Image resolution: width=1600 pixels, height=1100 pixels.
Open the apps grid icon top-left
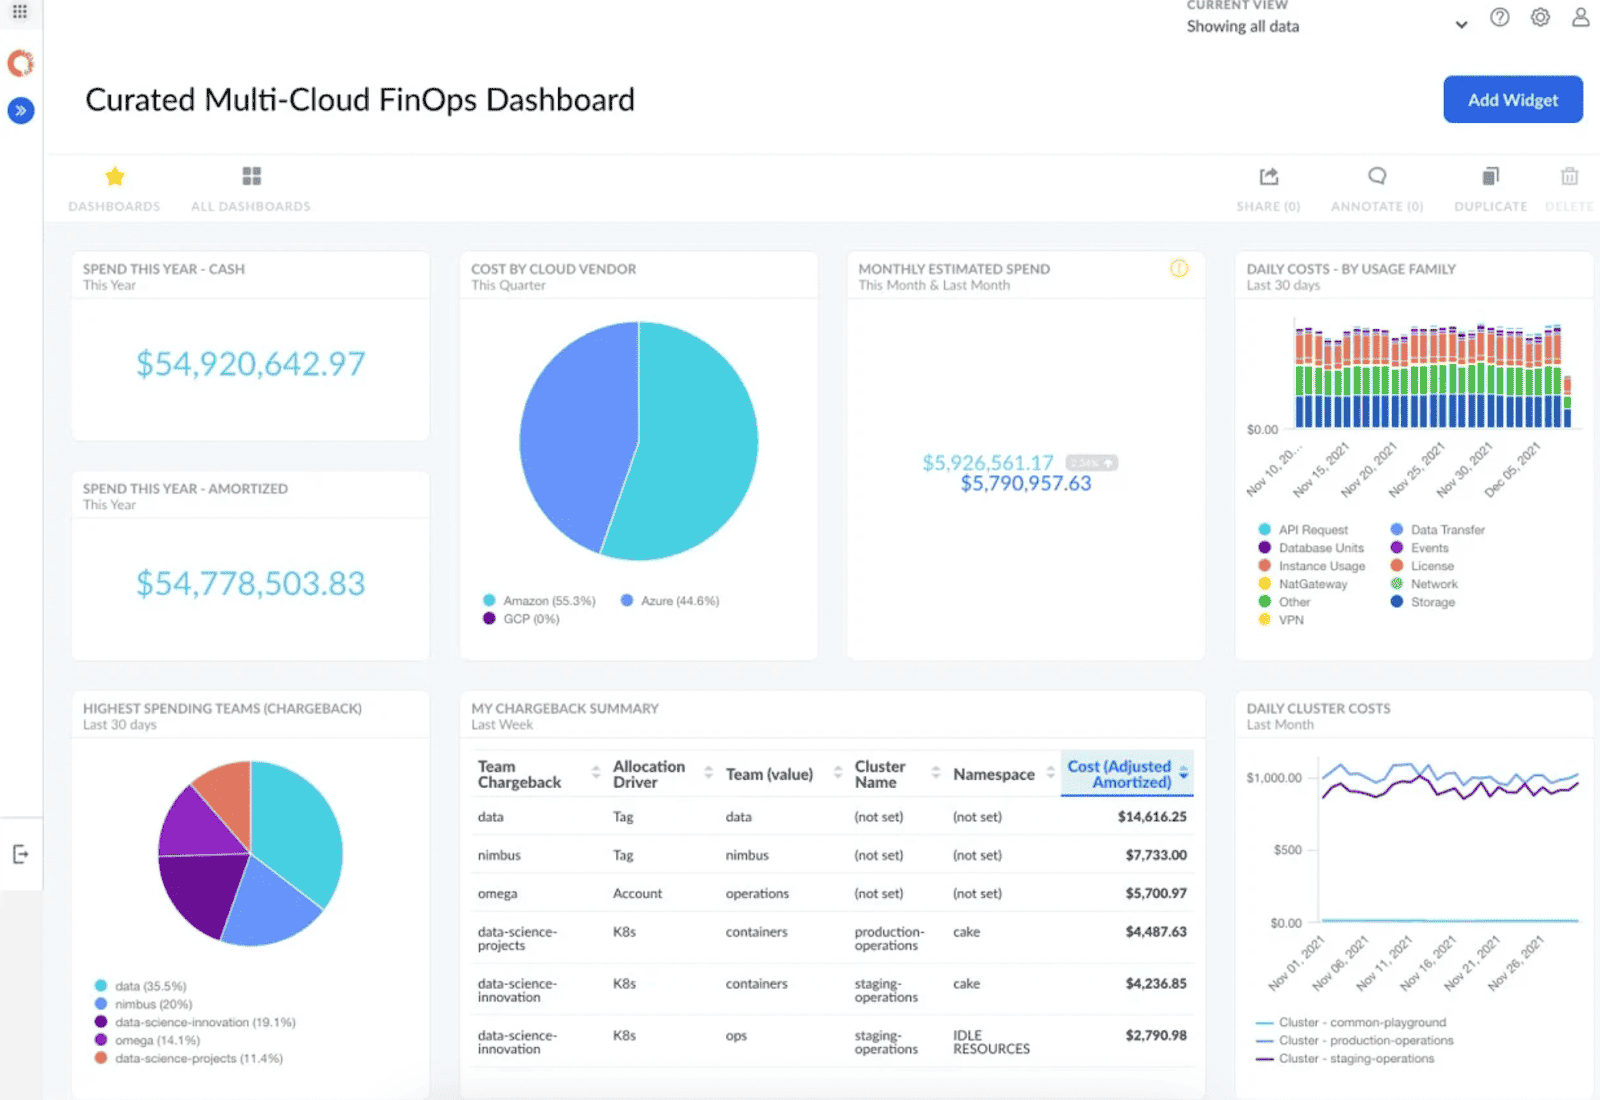[x=21, y=12]
